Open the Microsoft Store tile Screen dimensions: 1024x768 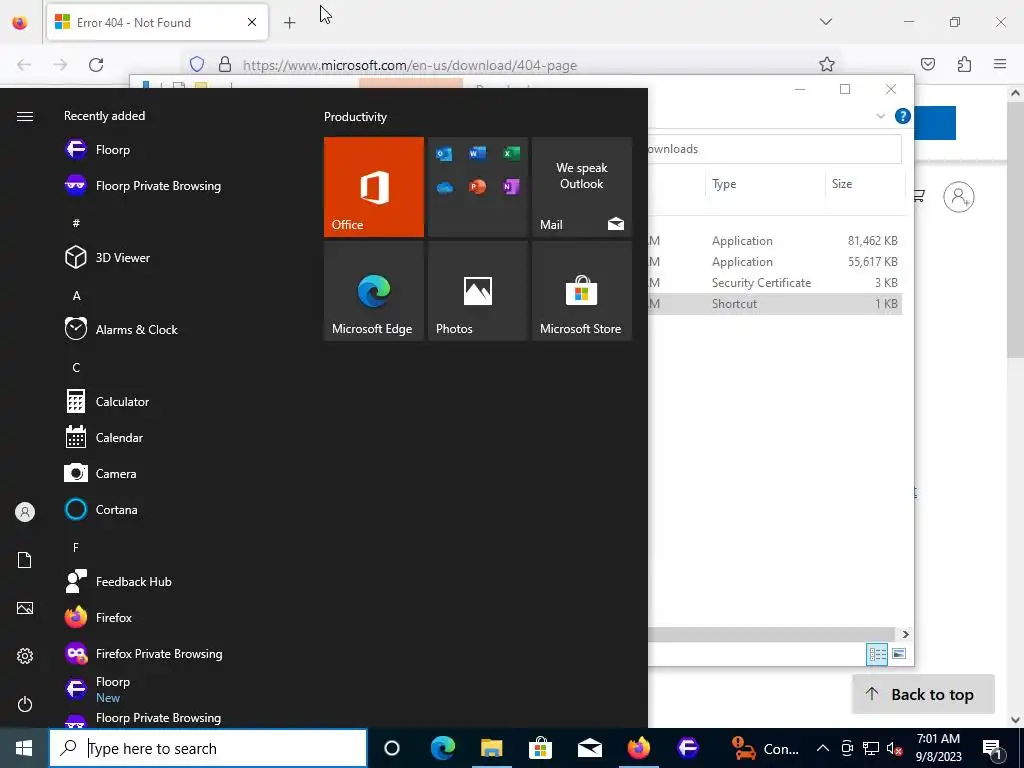pos(582,291)
